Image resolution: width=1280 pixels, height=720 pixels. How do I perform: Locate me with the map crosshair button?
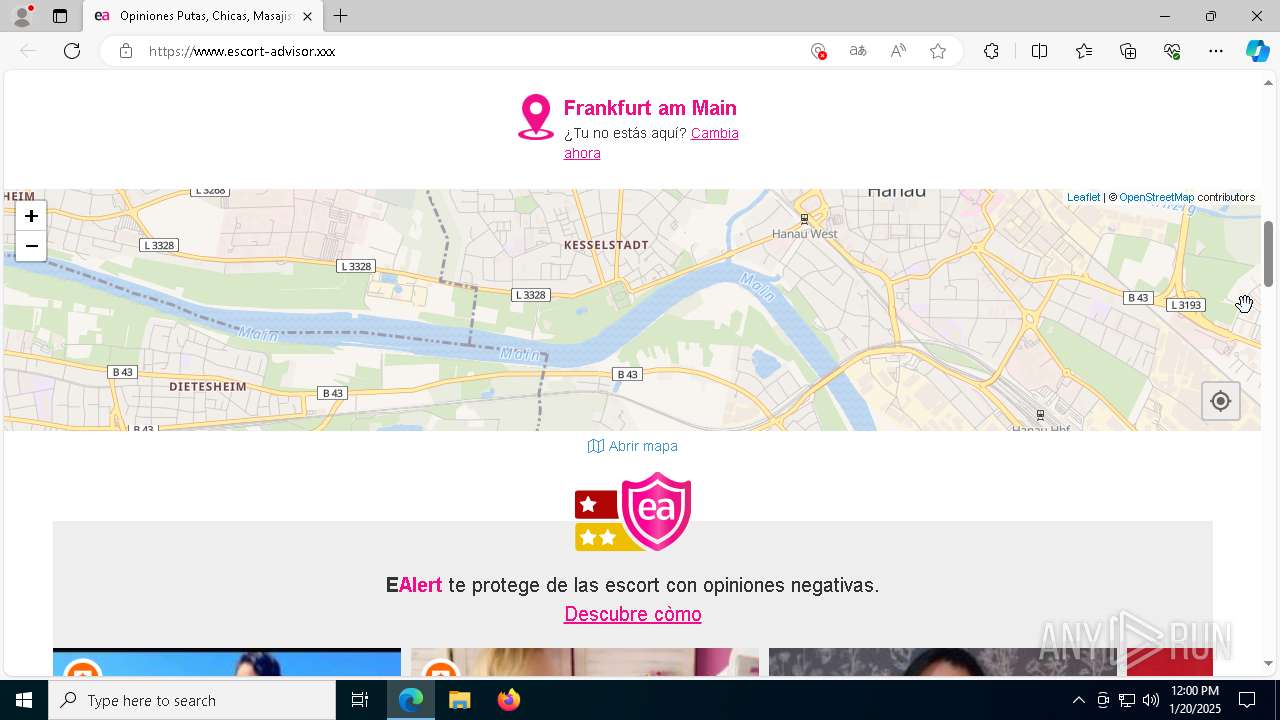(x=1220, y=401)
